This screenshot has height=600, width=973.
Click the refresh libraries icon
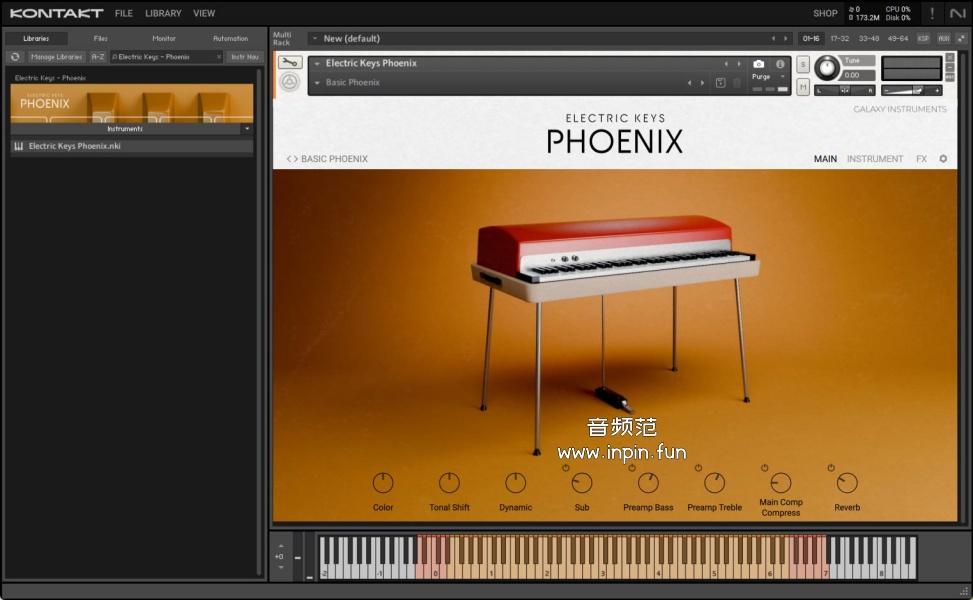tap(15, 56)
